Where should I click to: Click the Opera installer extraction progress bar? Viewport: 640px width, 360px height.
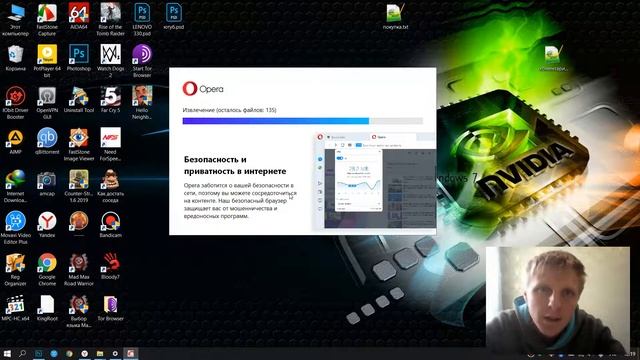pos(302,121)
